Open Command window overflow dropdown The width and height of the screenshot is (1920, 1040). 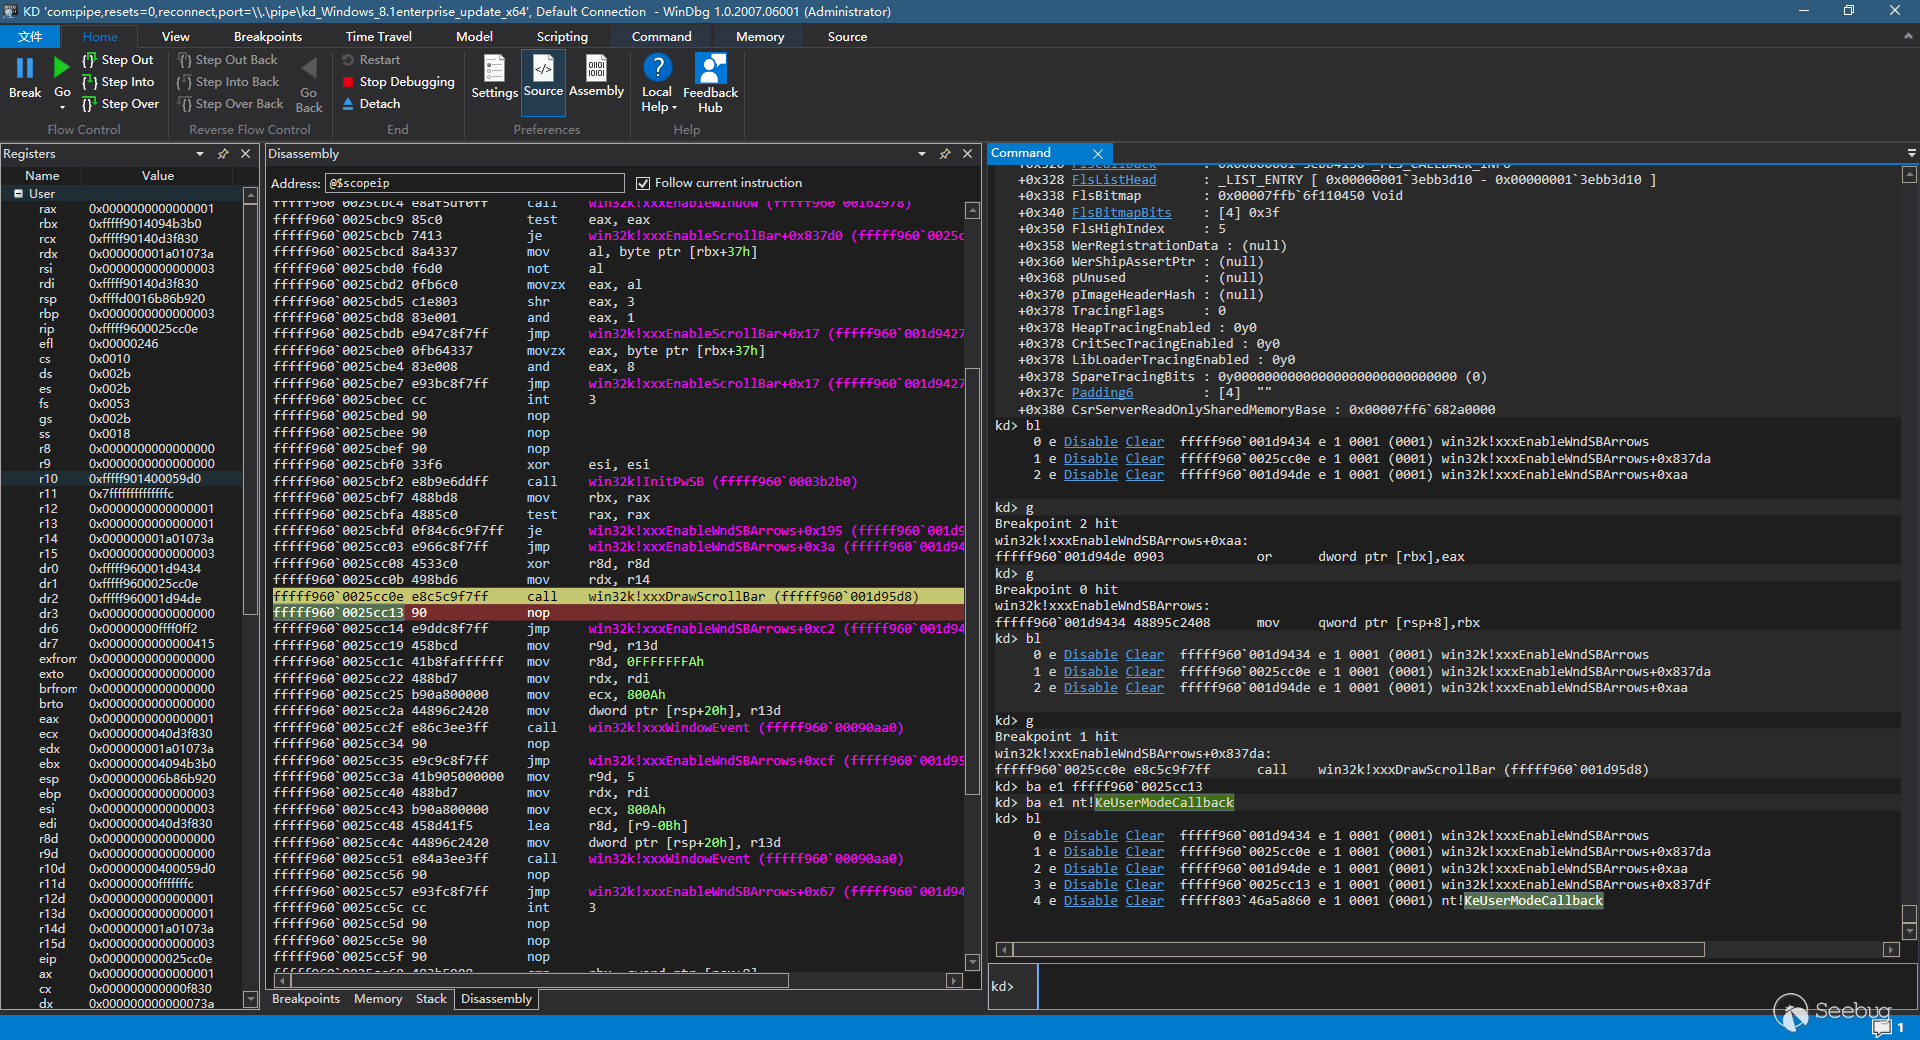click(1911, 154)
